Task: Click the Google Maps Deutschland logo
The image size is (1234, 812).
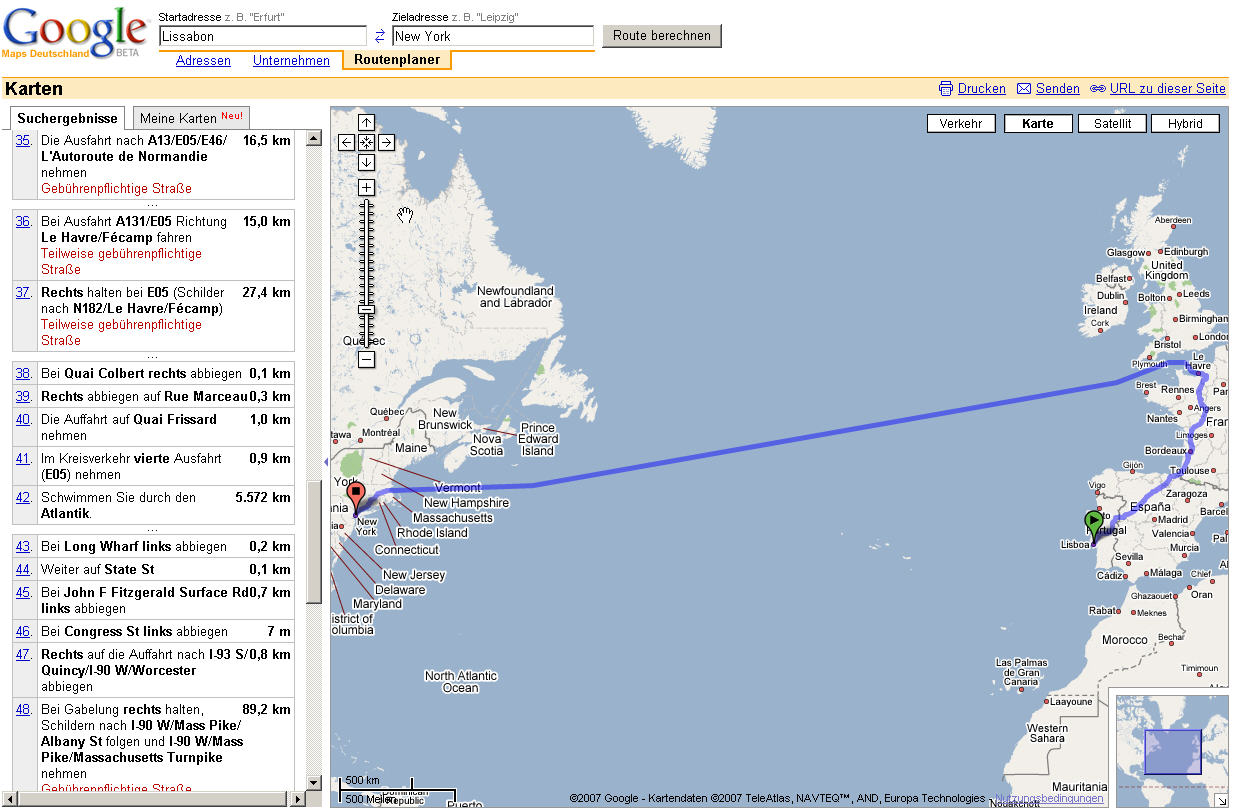Action: (x=75, y=33)
